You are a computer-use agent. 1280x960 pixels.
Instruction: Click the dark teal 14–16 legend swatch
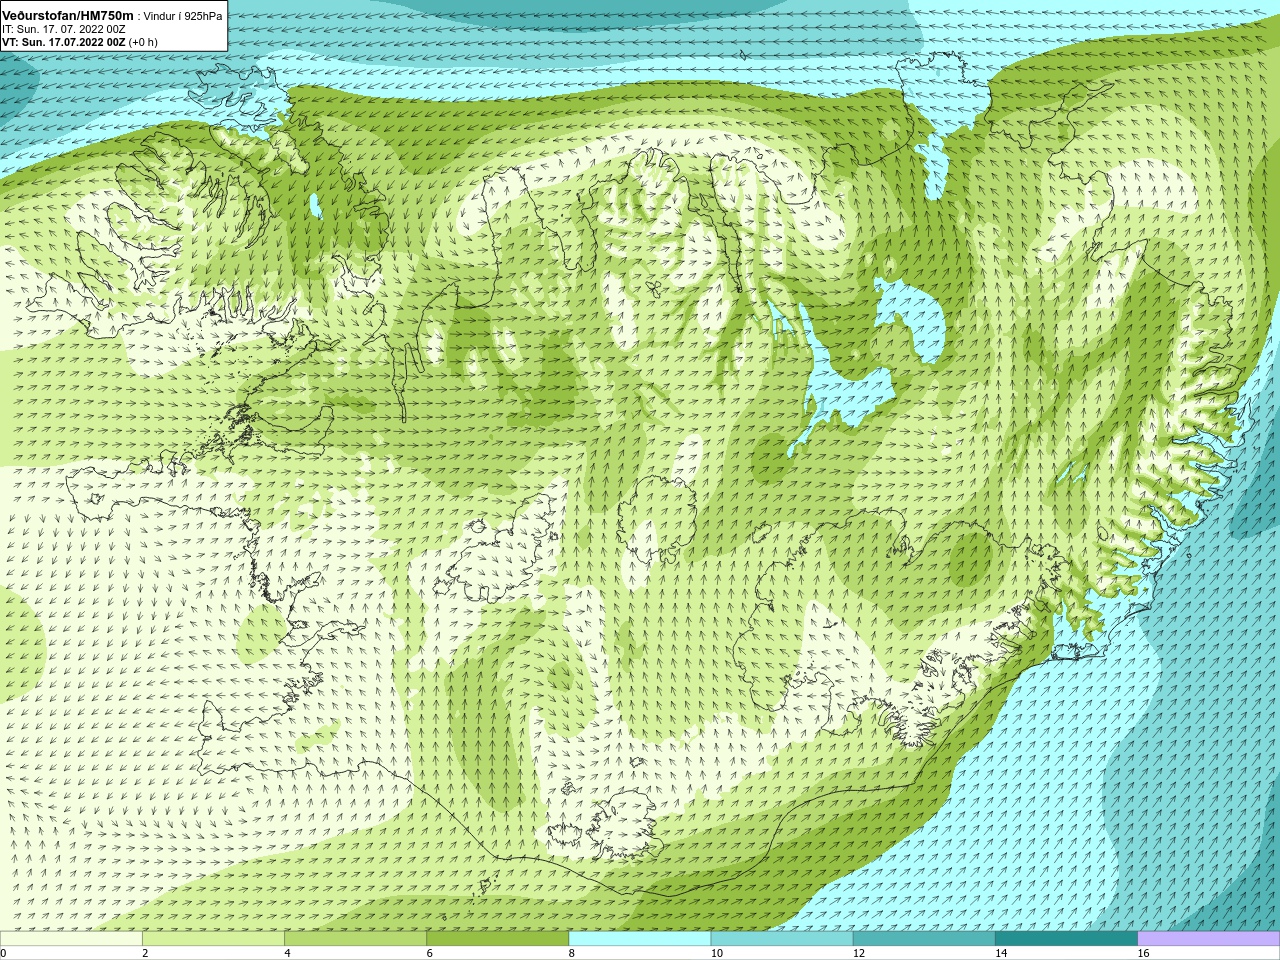pos(1066,939)
